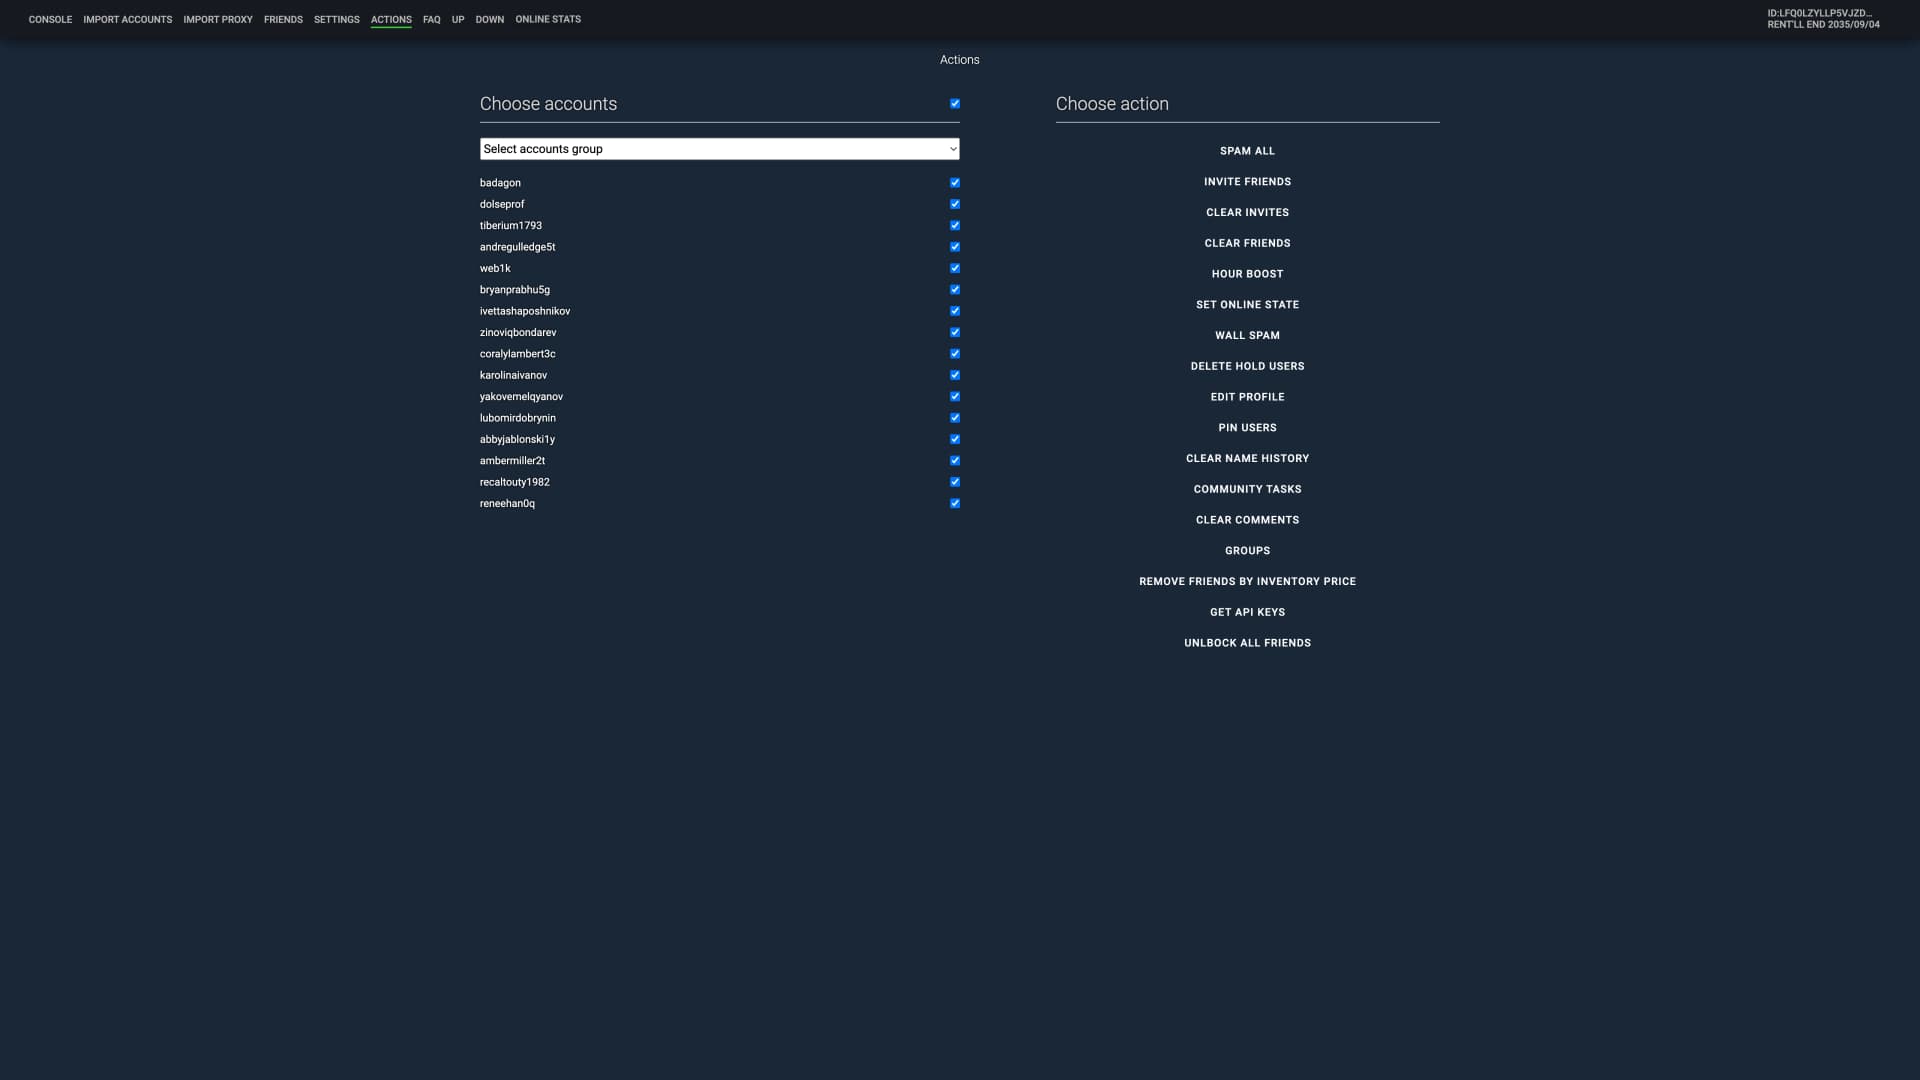Click the rent end date text

coord(1823,25)
